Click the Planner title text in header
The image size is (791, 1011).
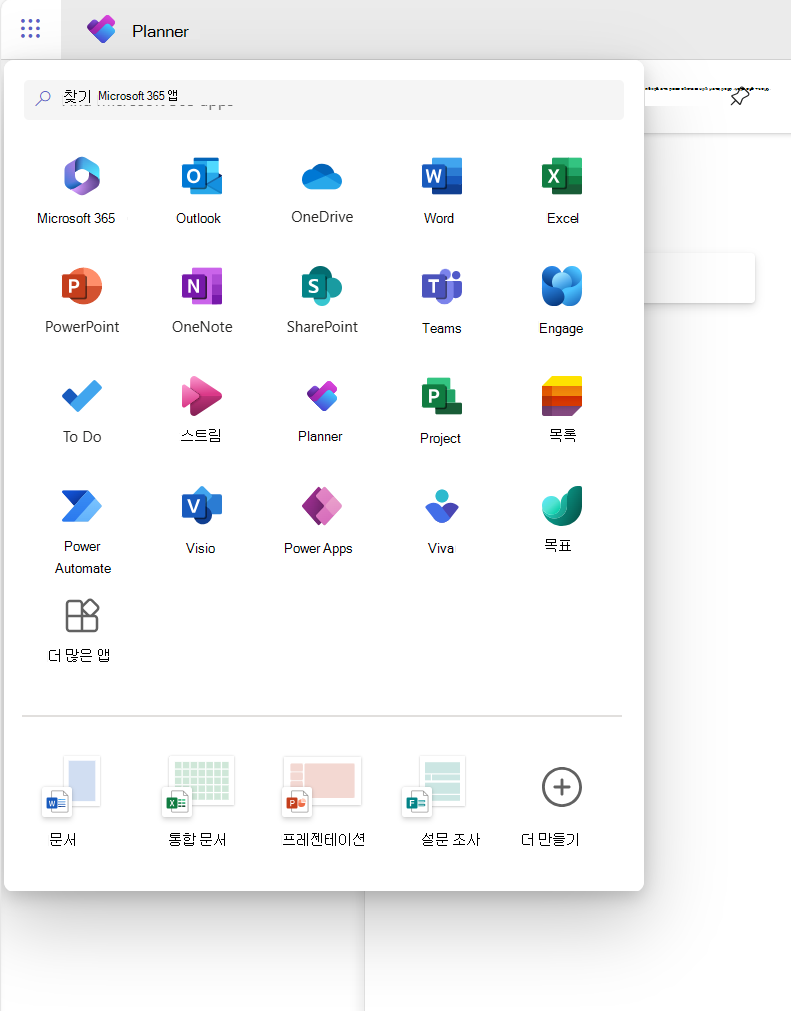pos(161,31)
